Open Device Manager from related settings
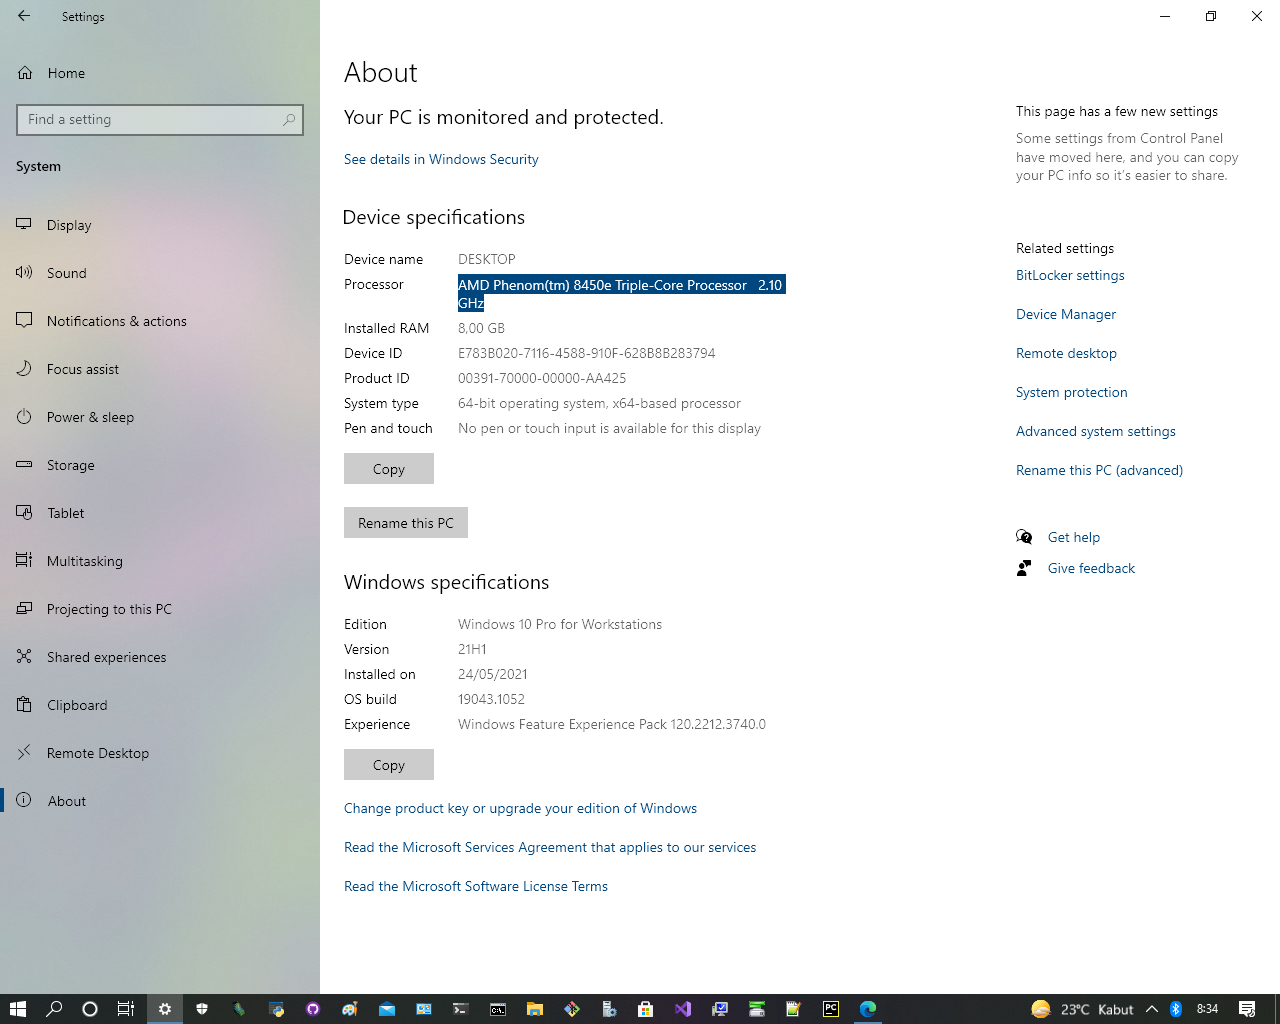Viewport: 1280px width, 1024px height. (x=1066, y=314)
